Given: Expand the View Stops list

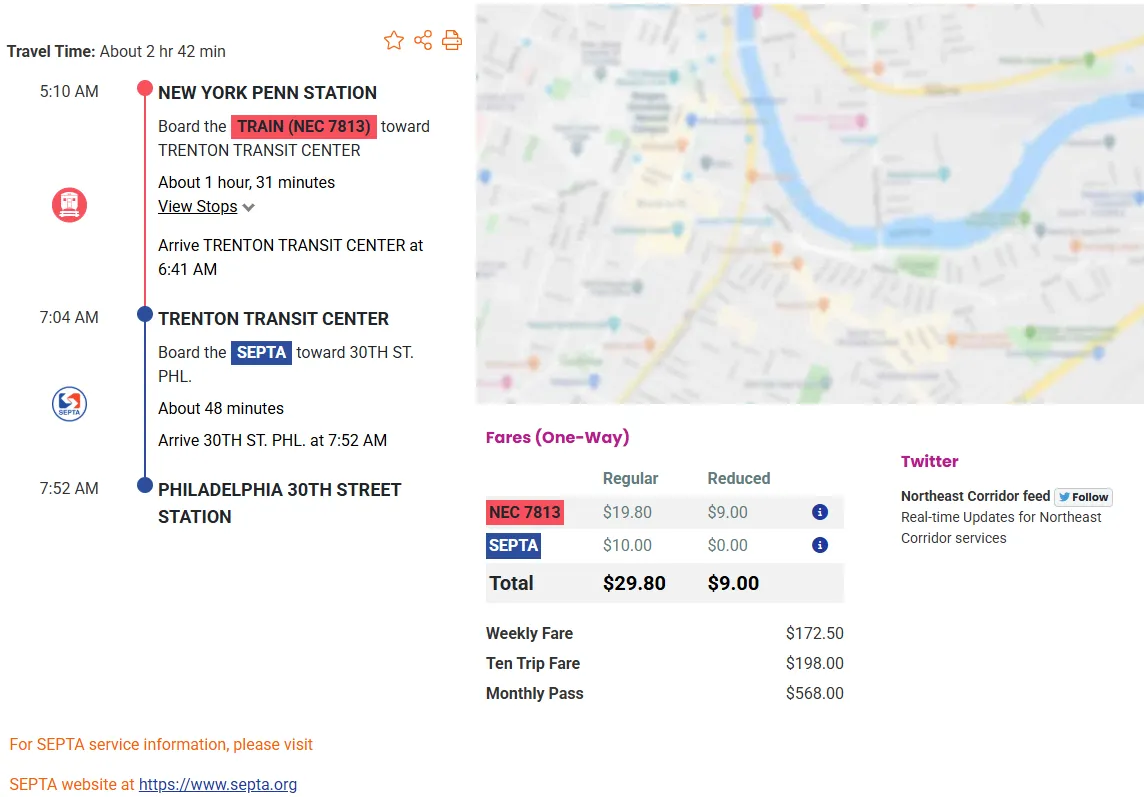Looking at the screenshot, I should (x=198, y=207).
